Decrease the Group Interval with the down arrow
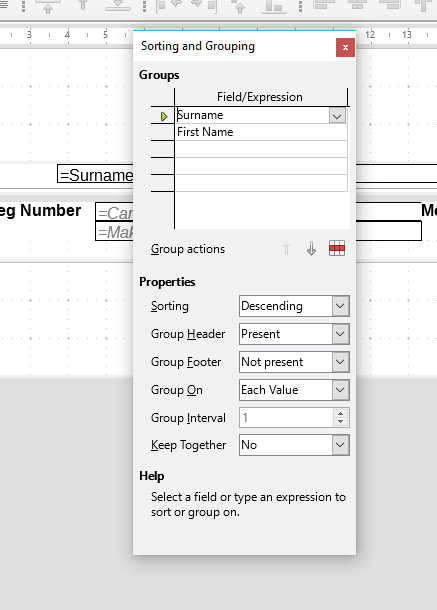The image size is (437, 610). click(x=340, y=422)
